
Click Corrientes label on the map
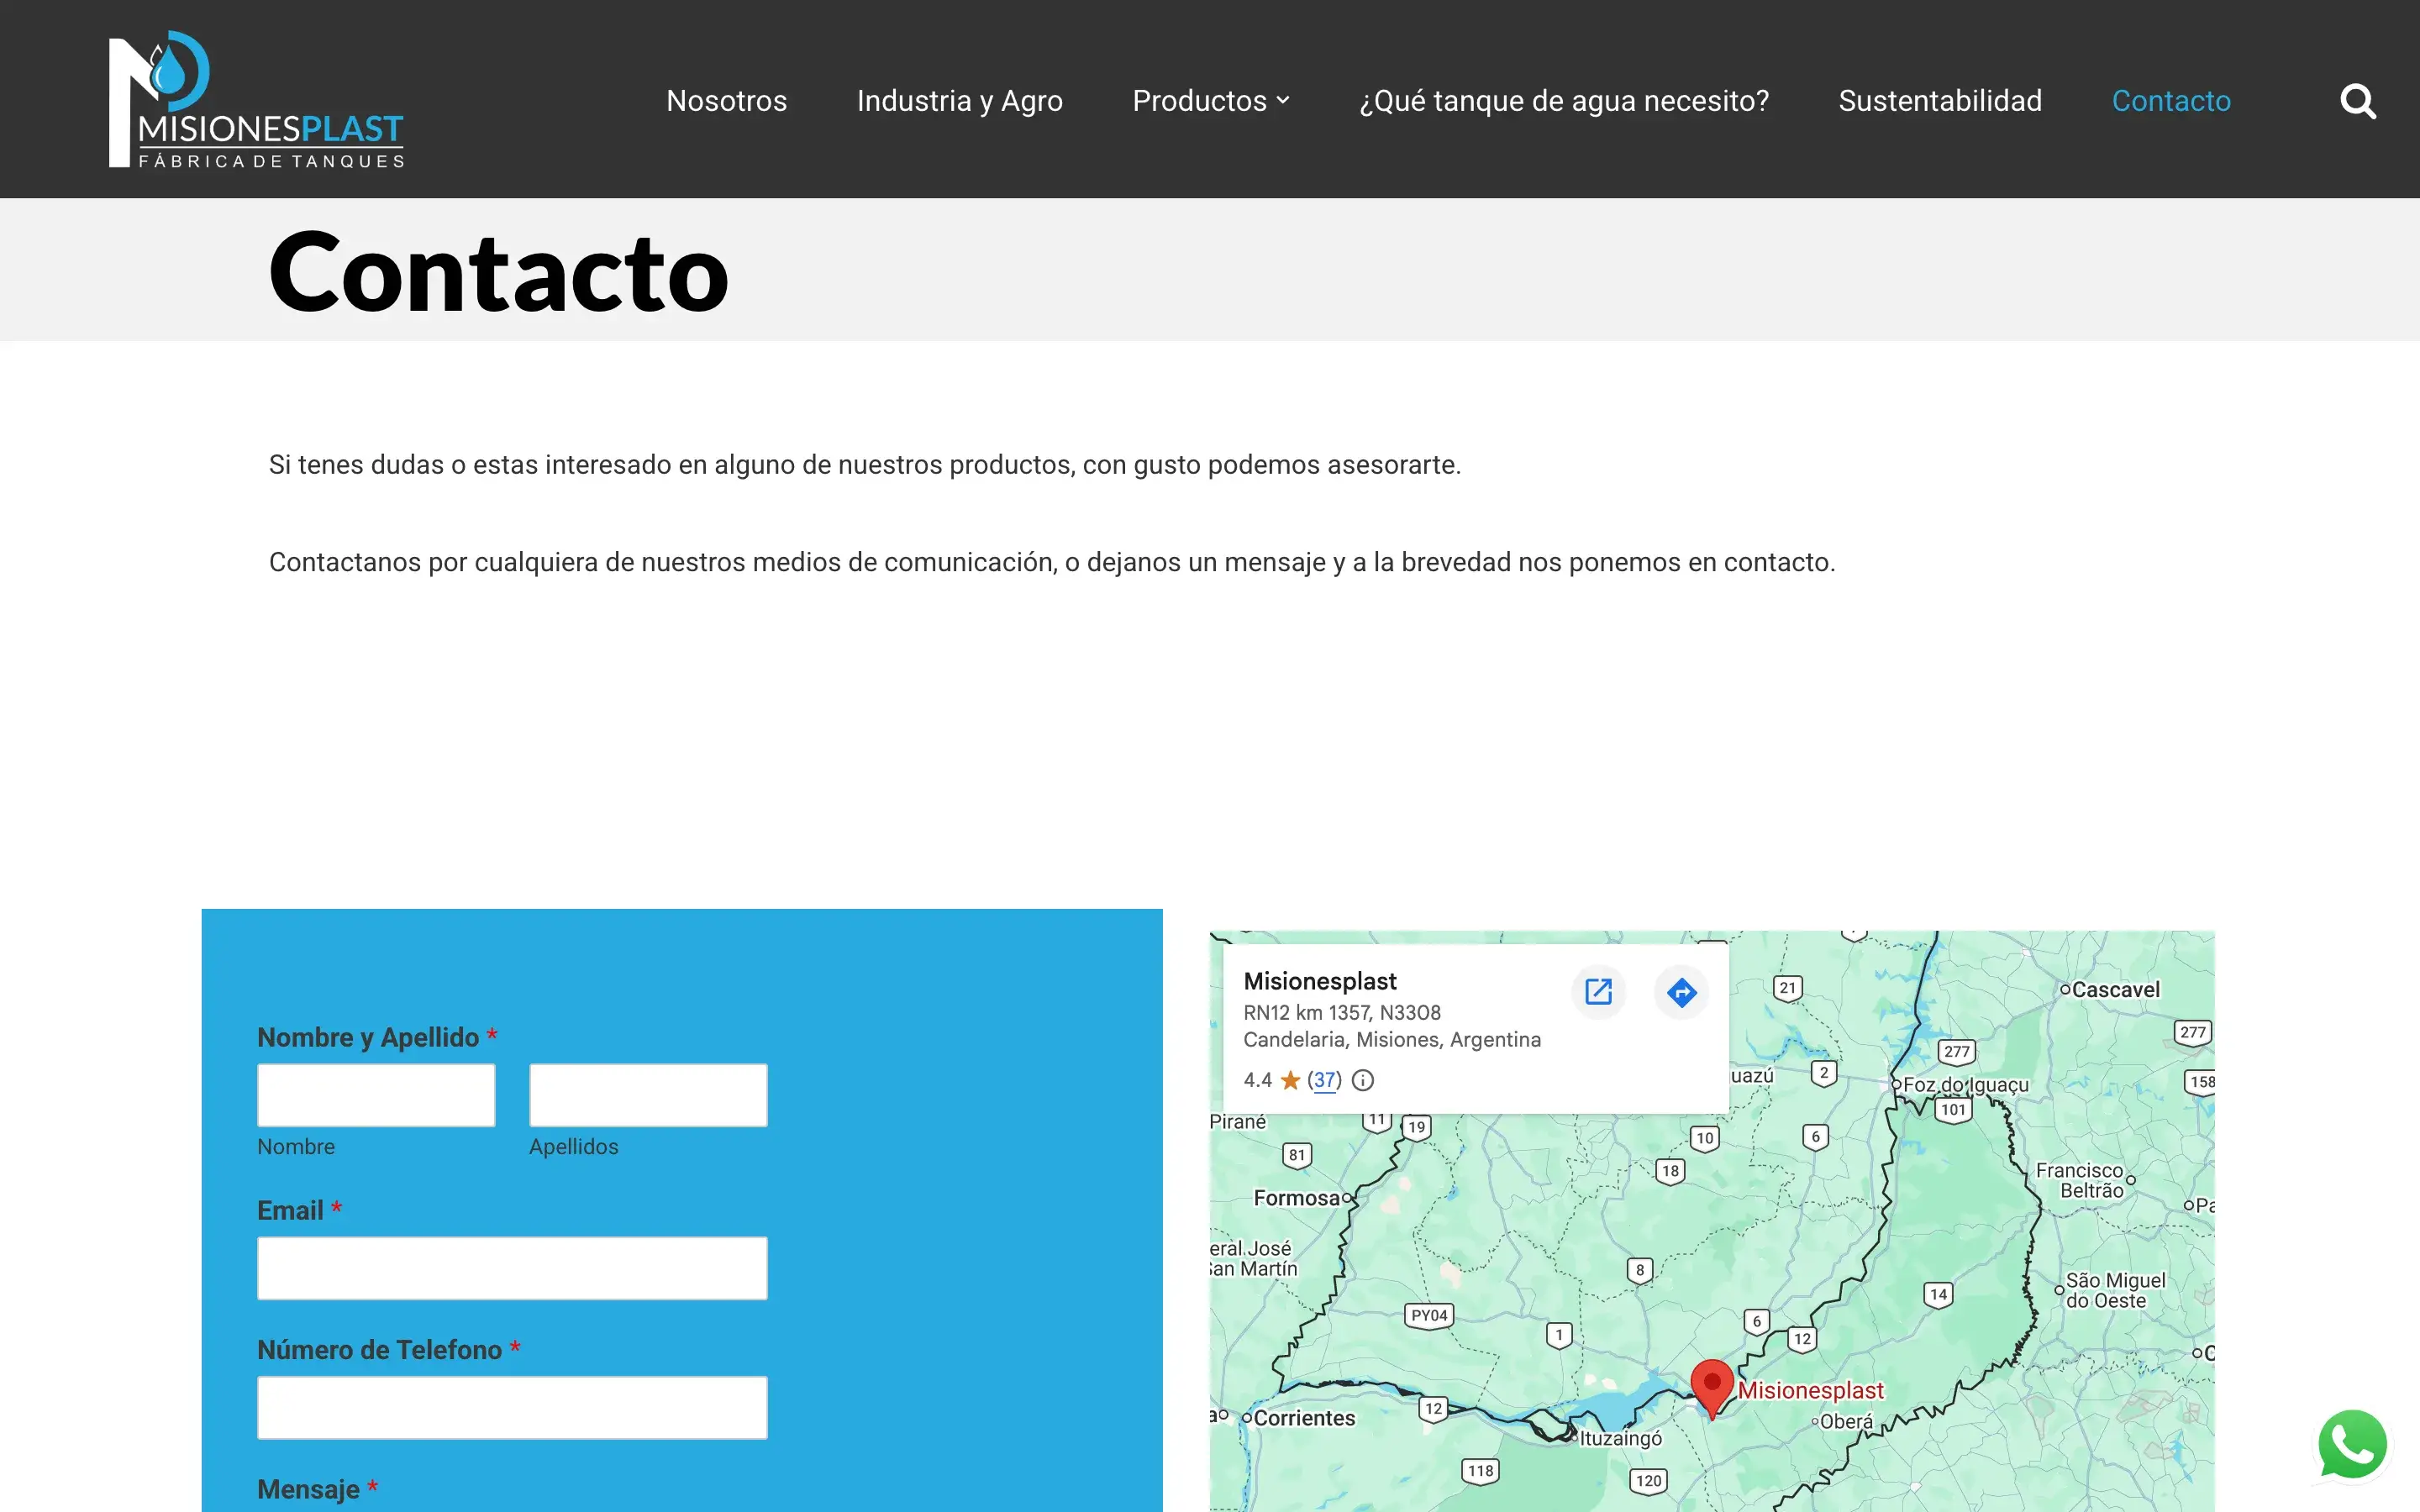coord(1304,1418)
